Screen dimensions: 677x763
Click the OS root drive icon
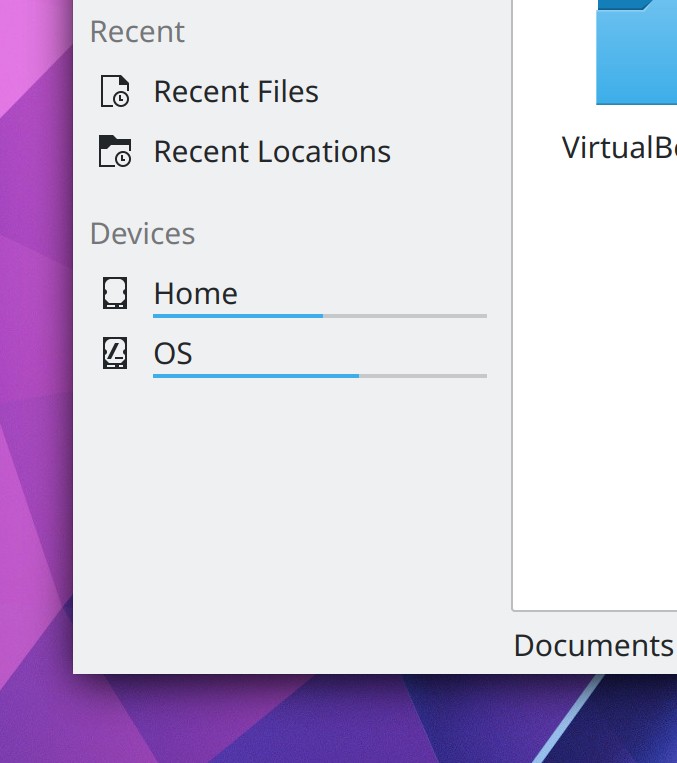coord(116,353)
